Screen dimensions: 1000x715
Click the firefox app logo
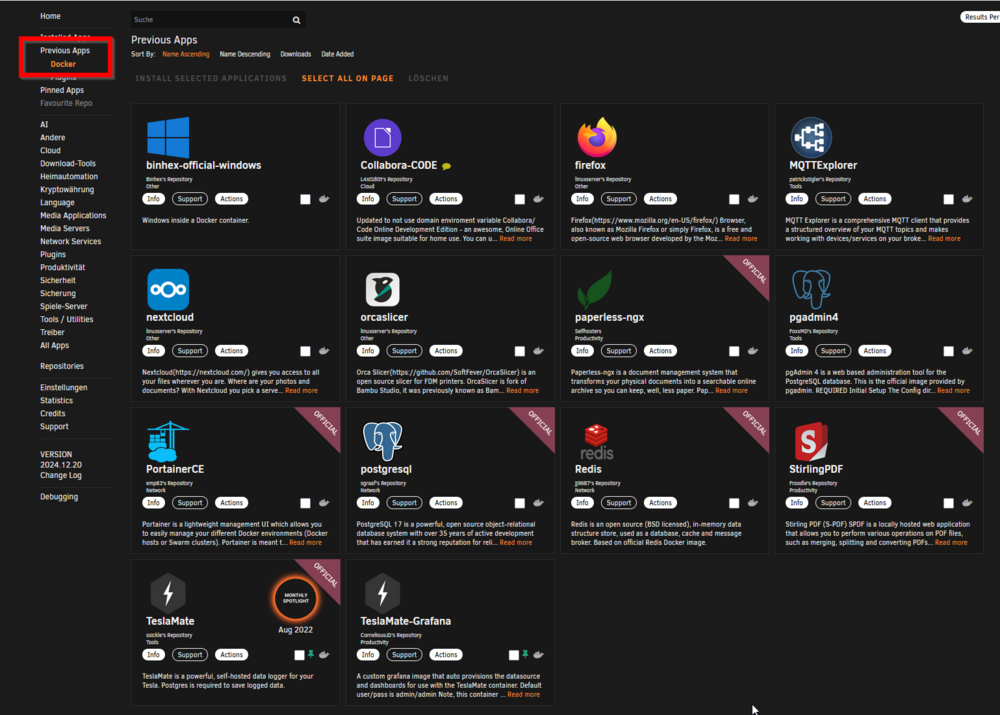pos(597,136)
